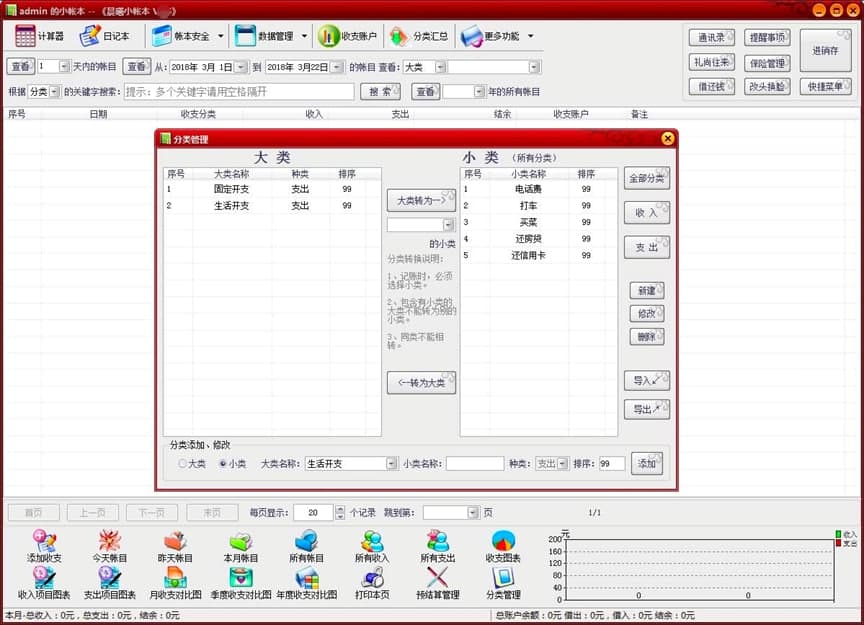
Task: Select the 小类 radio button
Action: 222,464
